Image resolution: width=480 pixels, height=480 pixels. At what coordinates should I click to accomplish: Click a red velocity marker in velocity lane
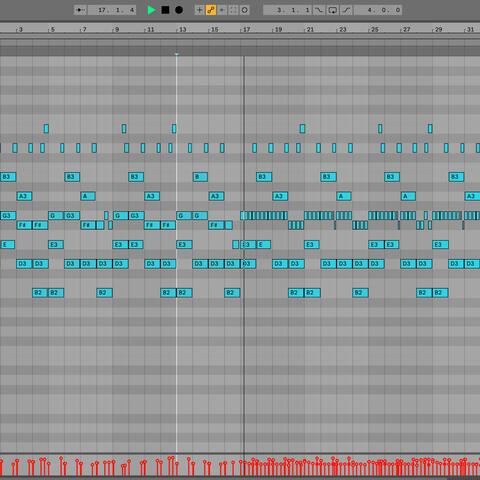[x=61, y=467]
